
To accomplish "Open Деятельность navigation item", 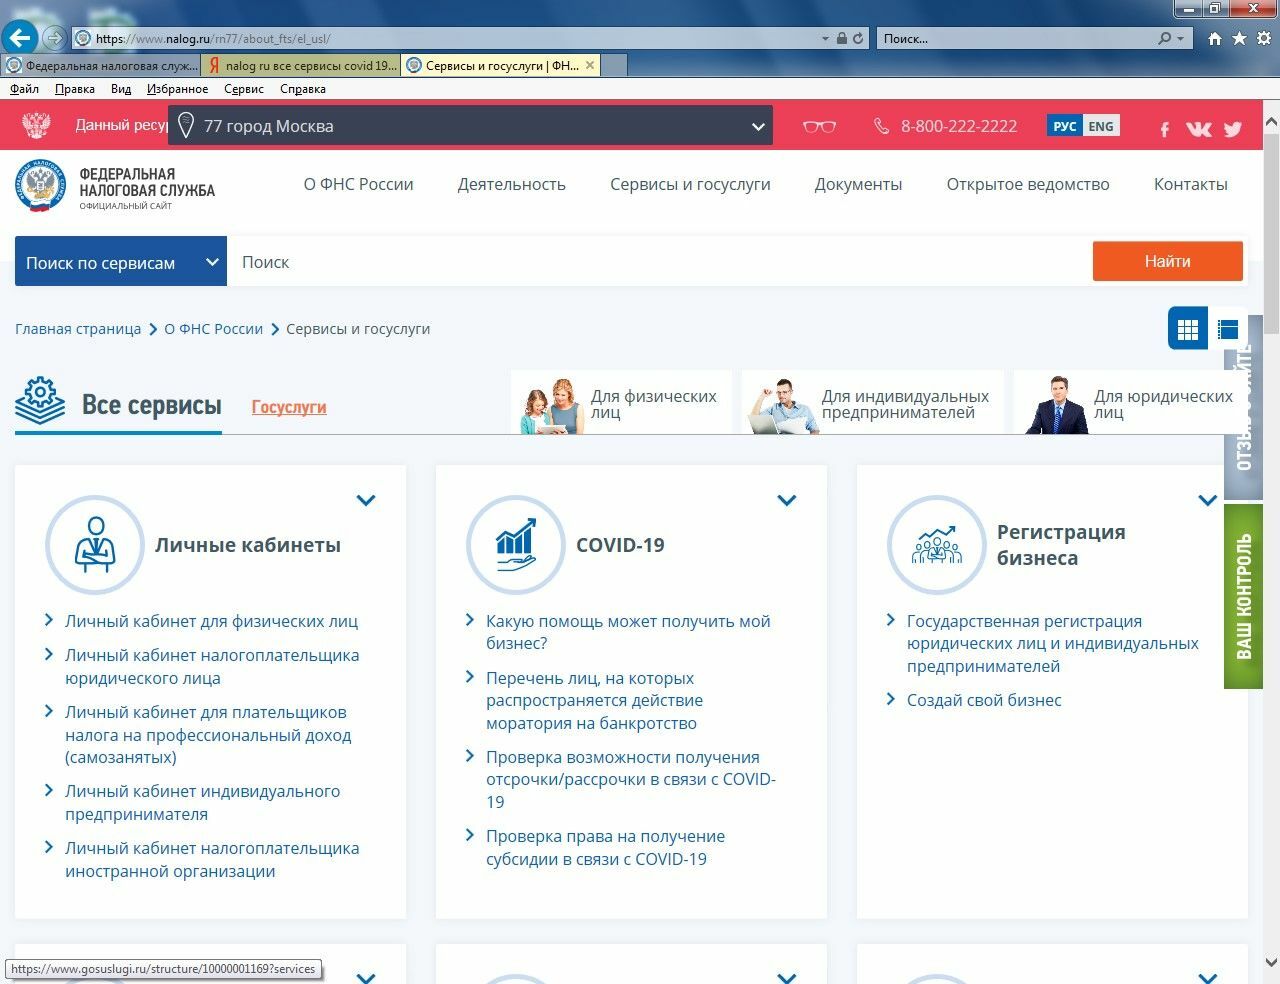I will [512, 184].
